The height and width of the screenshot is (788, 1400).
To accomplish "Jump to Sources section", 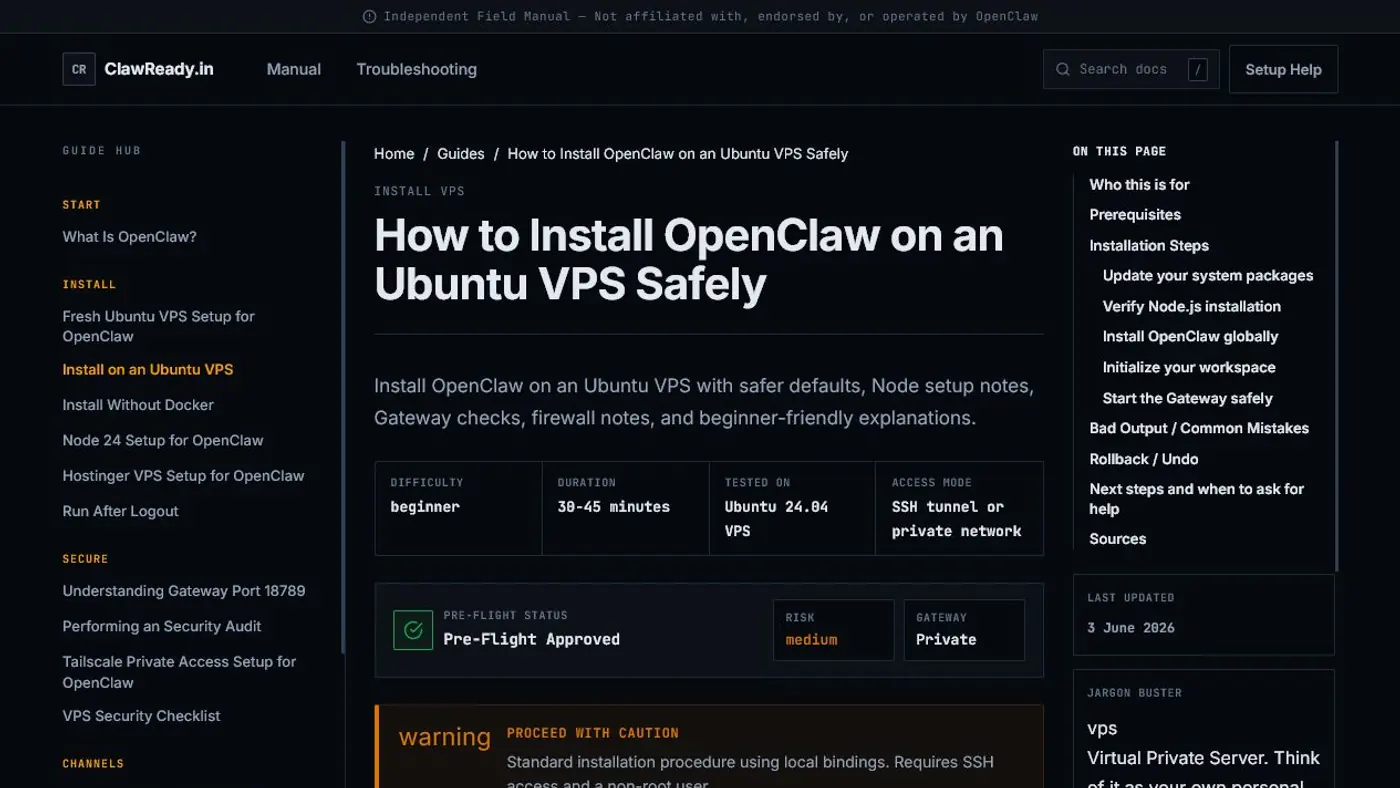I will 1118,539.
